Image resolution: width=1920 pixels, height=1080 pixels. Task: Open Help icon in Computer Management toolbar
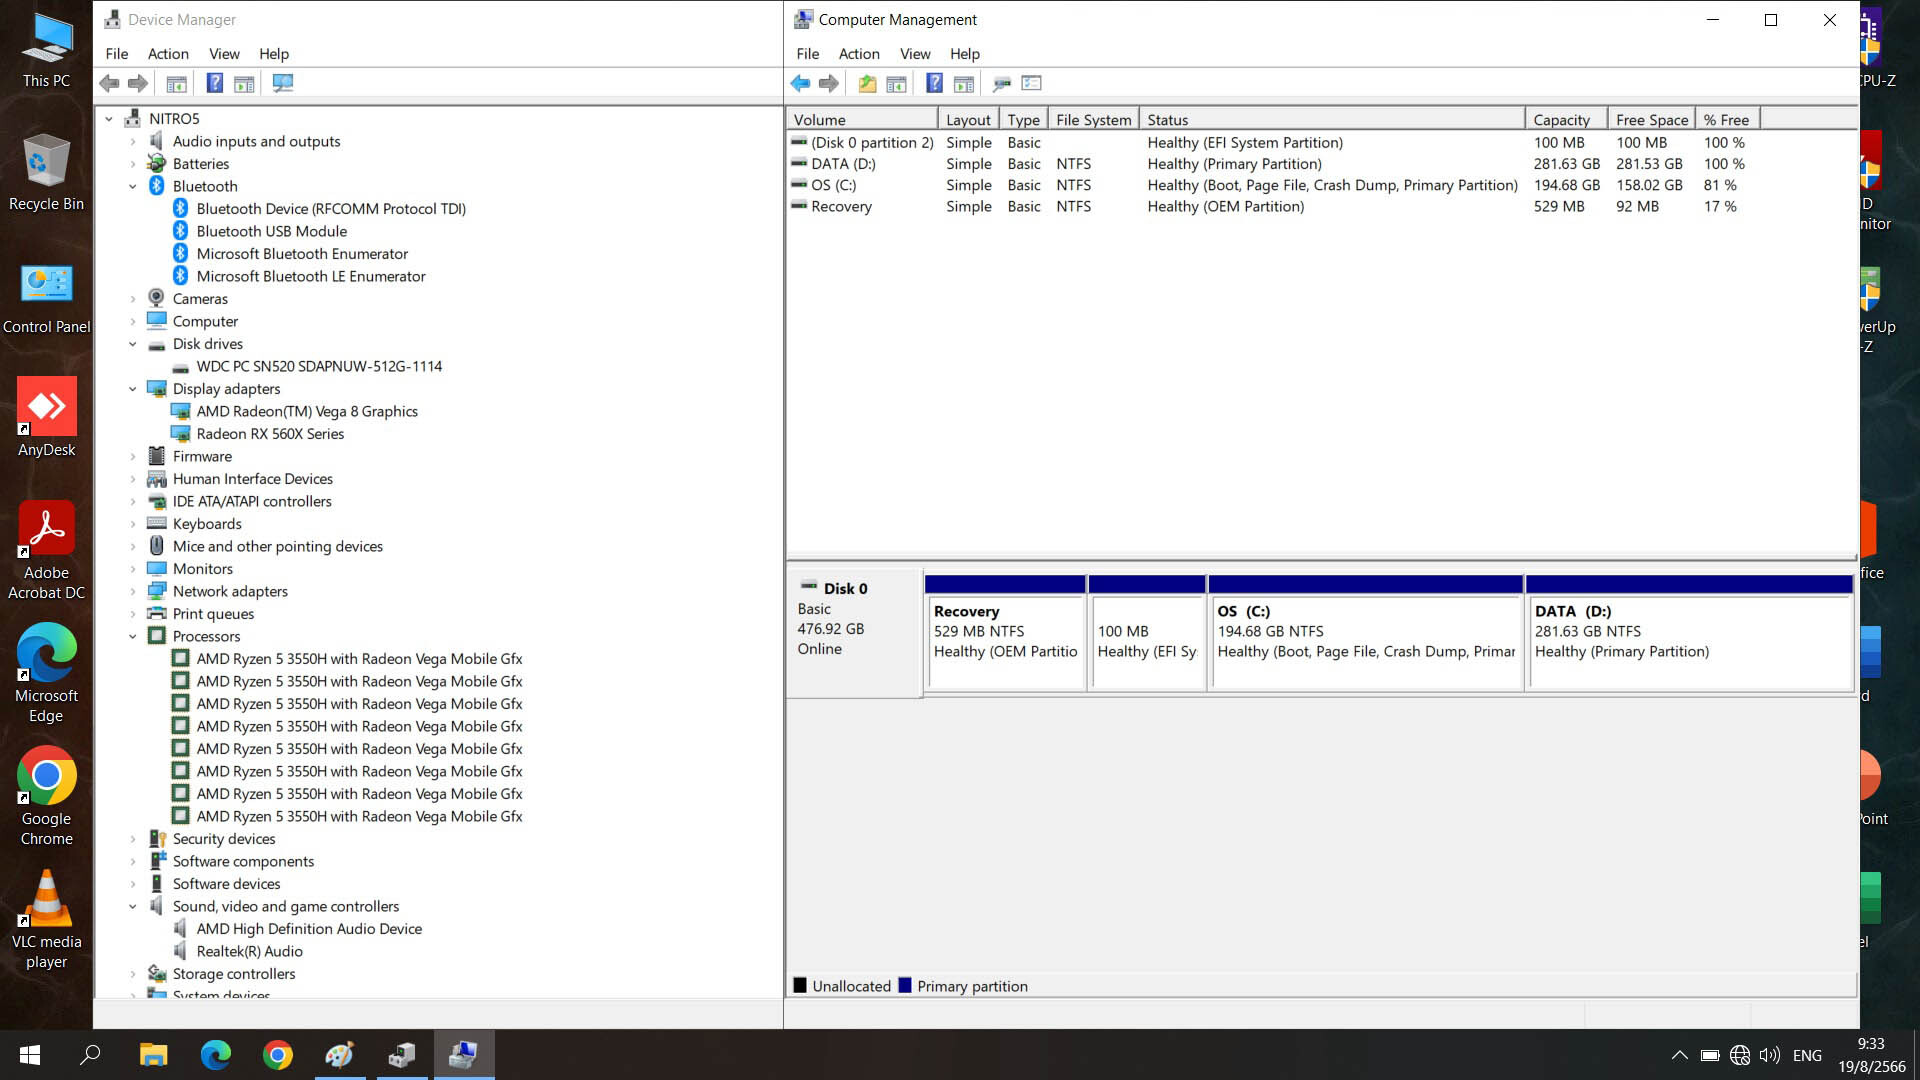click(x=934, y=84)
